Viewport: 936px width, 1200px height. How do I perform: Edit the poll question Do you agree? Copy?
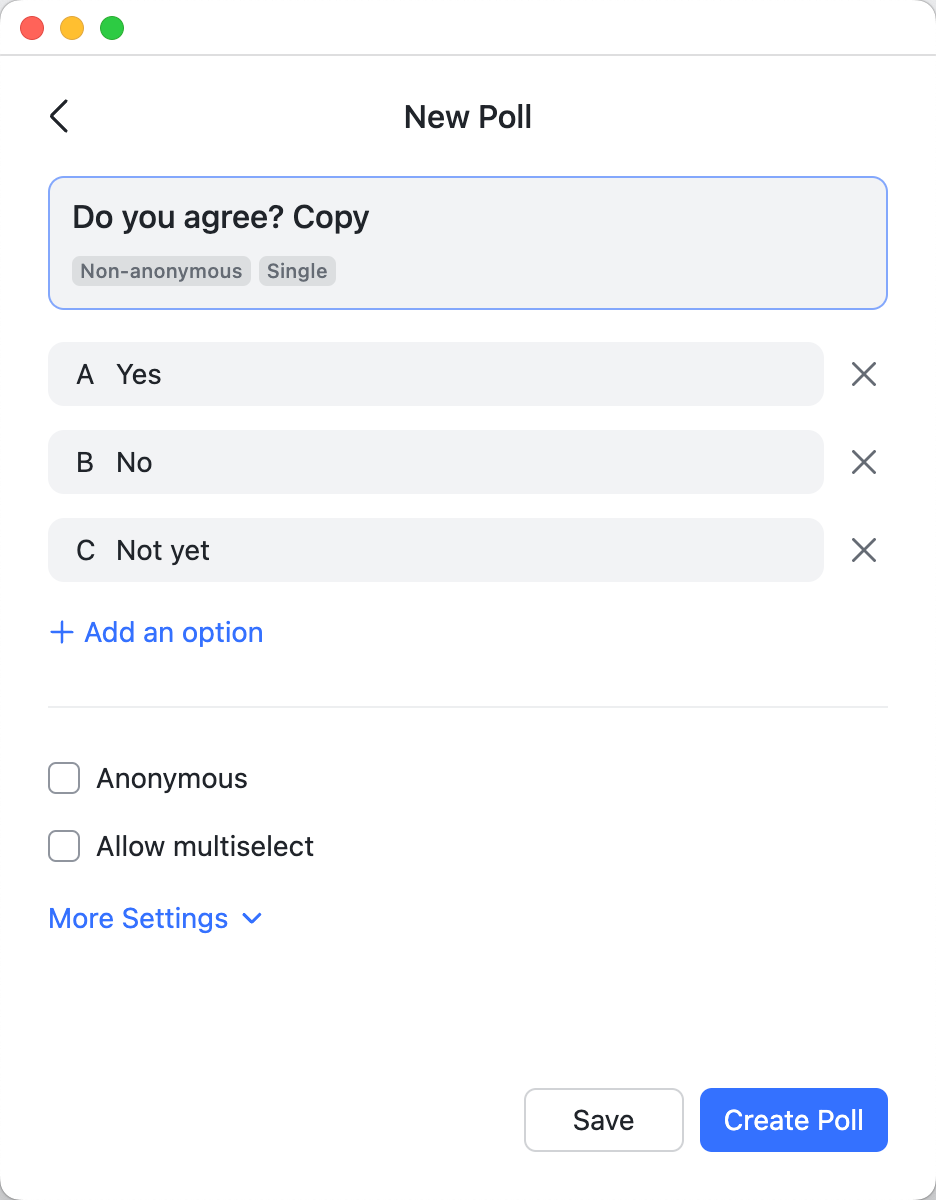[x=221, y=217]
